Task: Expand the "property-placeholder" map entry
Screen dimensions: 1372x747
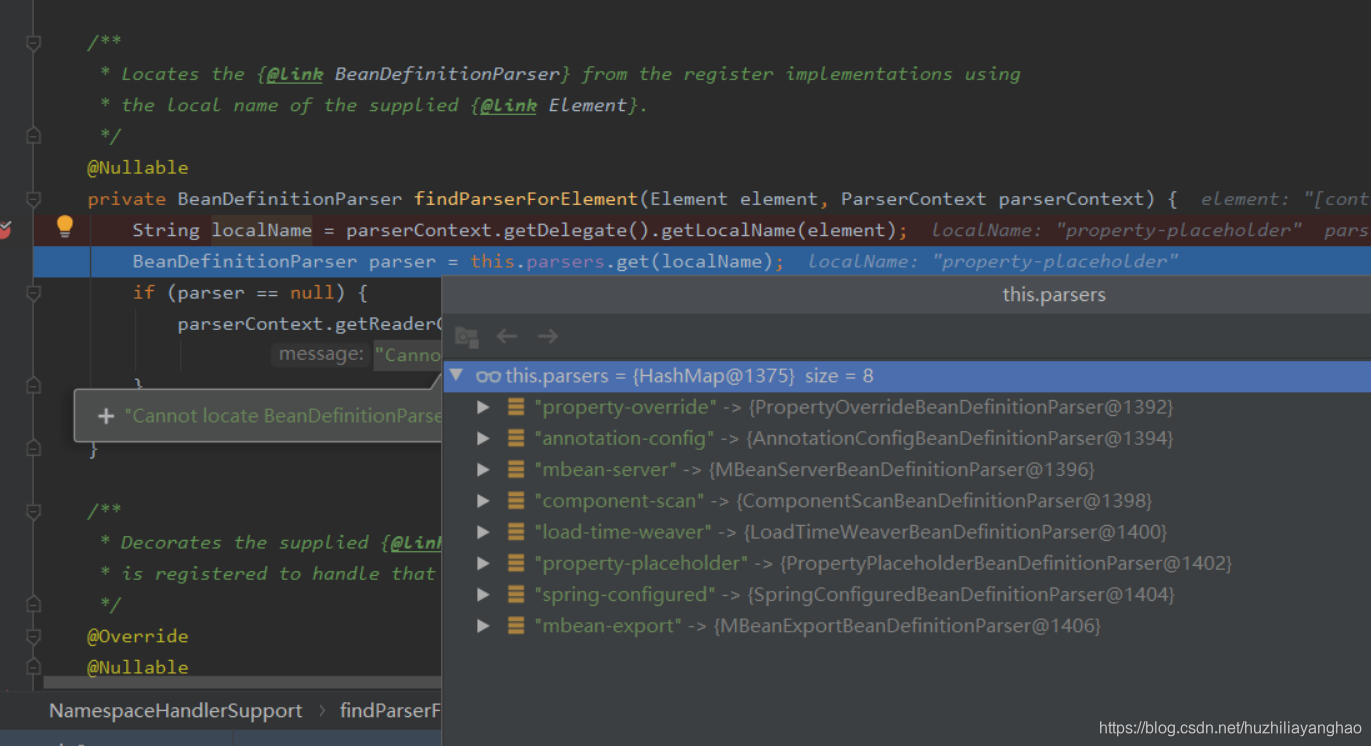Action: (x=483, y=563)
